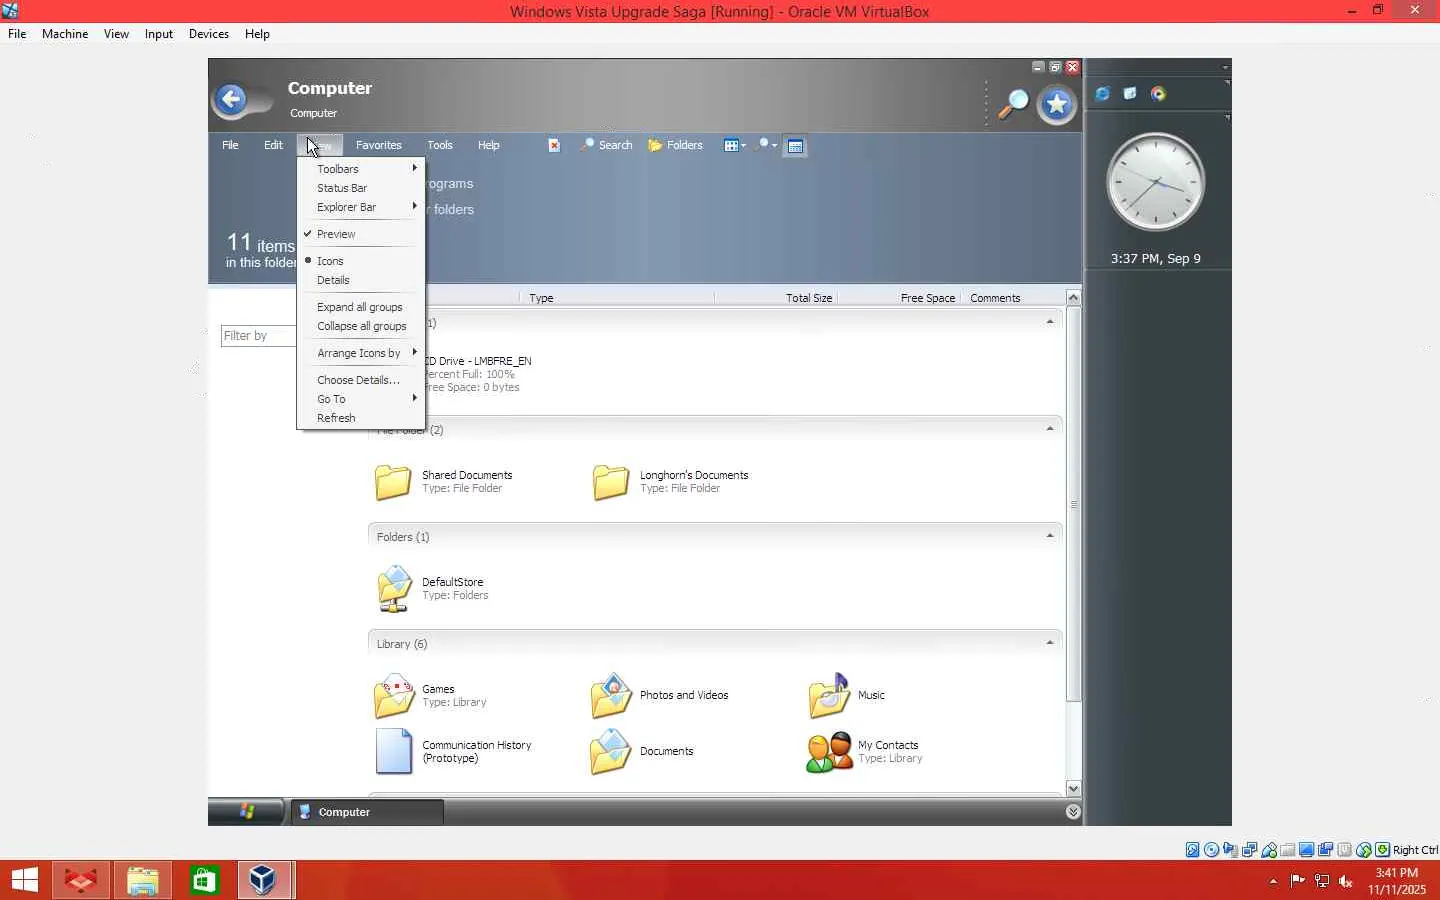The height and width of the screenshot is (900, 1440).
Task: Click the middle quick launch icon in sidebar
Action: coord(1130,94)
